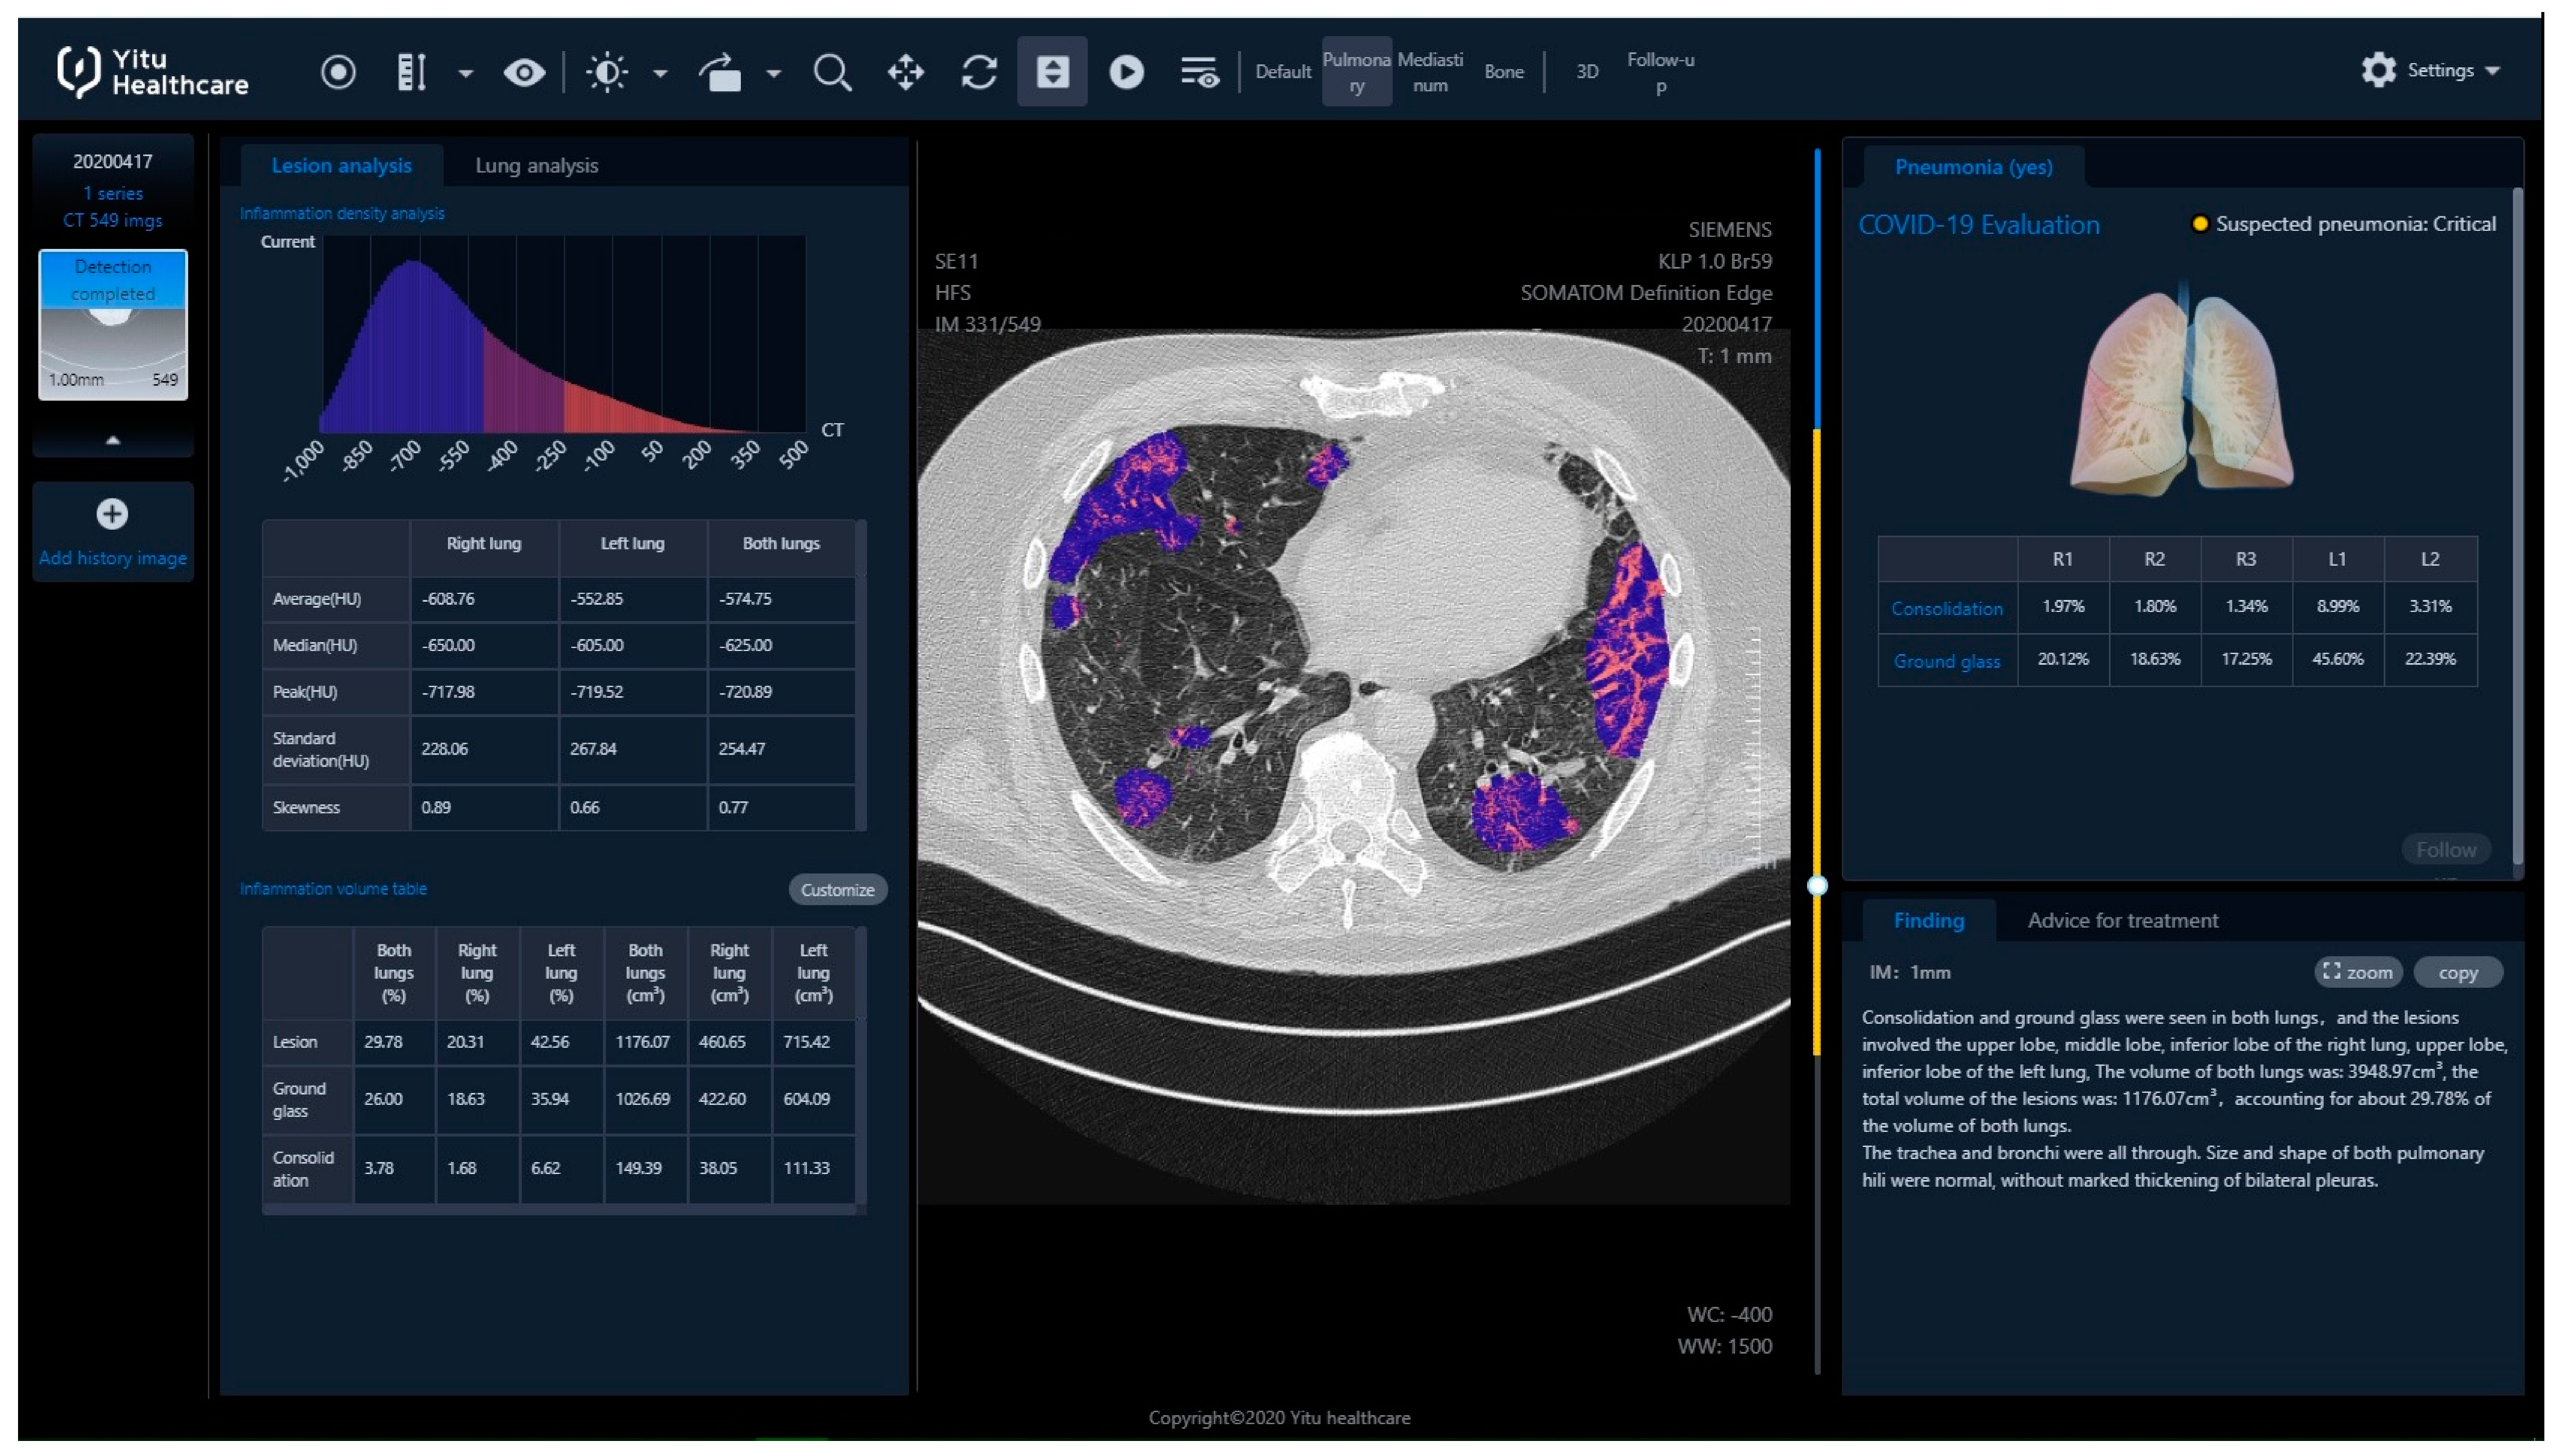Select the ruler measurement tool
The image size is (2563, 1456).
pos(411,72)
